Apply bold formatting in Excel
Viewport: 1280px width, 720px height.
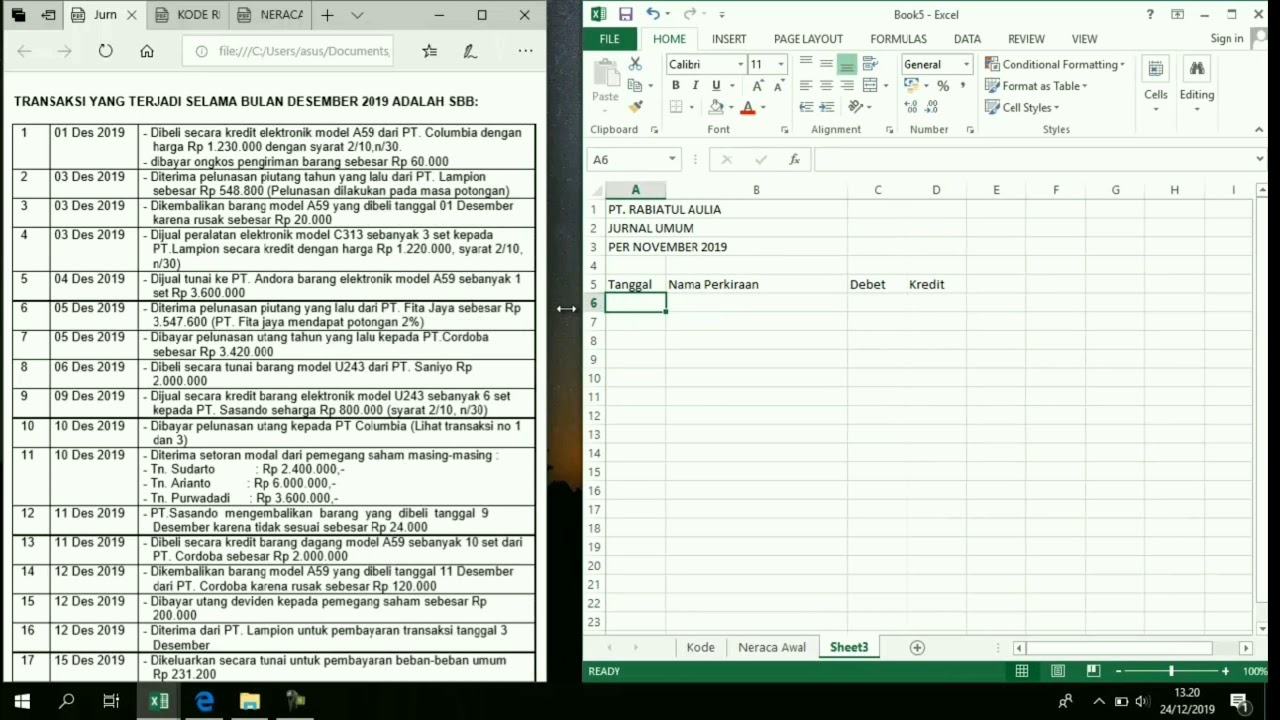[x=677, y=86]
